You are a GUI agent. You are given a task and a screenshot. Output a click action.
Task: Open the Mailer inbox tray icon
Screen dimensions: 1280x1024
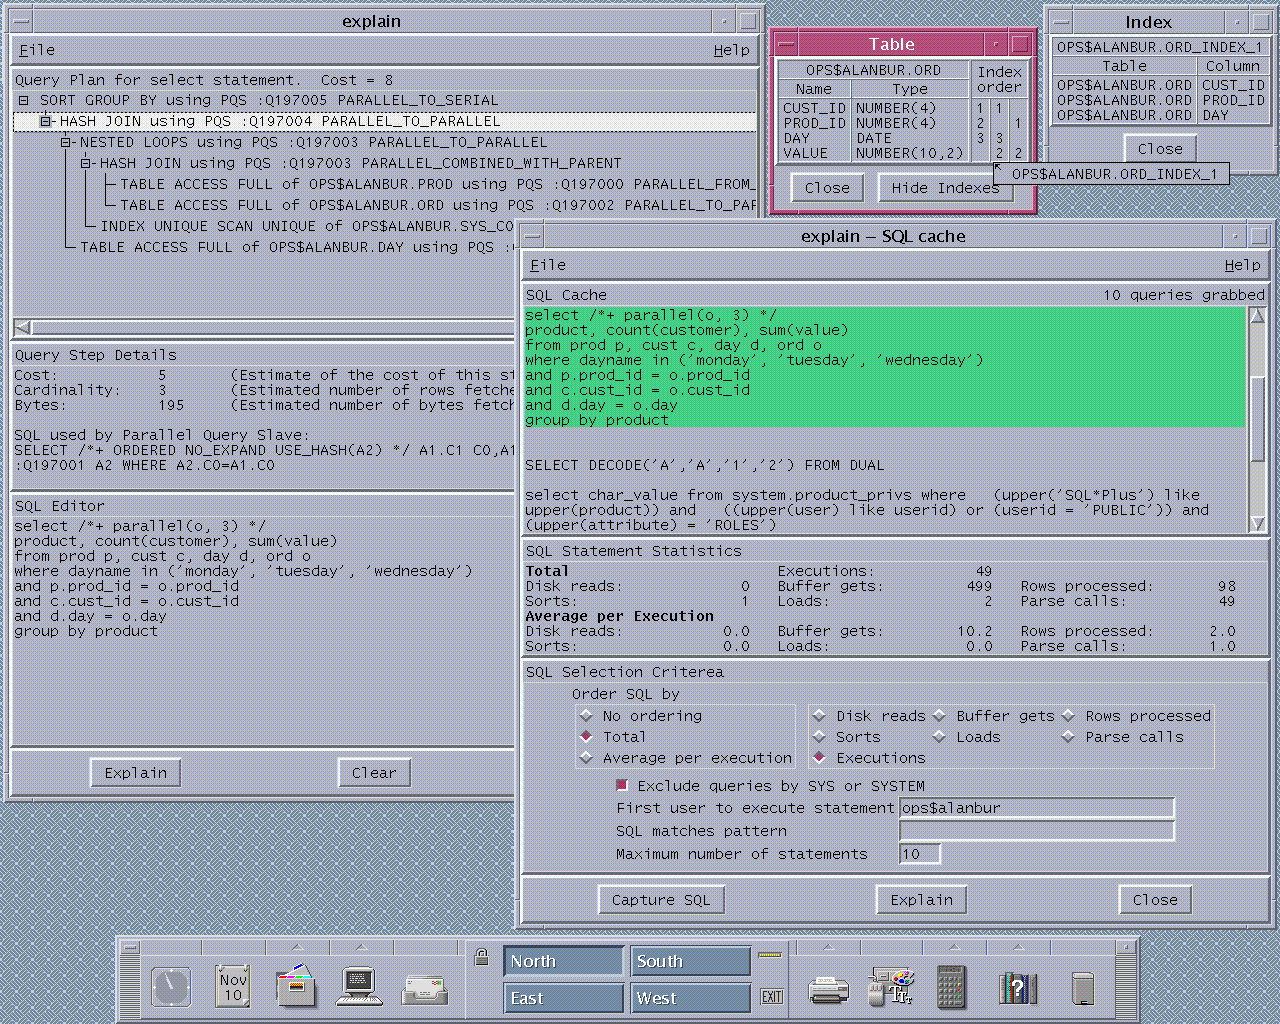[x=424, y=989]
